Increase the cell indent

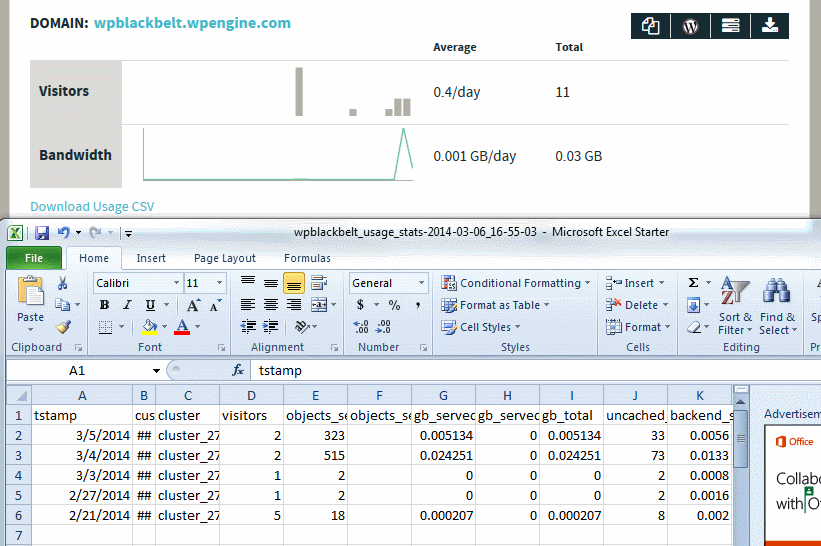click(x=271, y=327)
